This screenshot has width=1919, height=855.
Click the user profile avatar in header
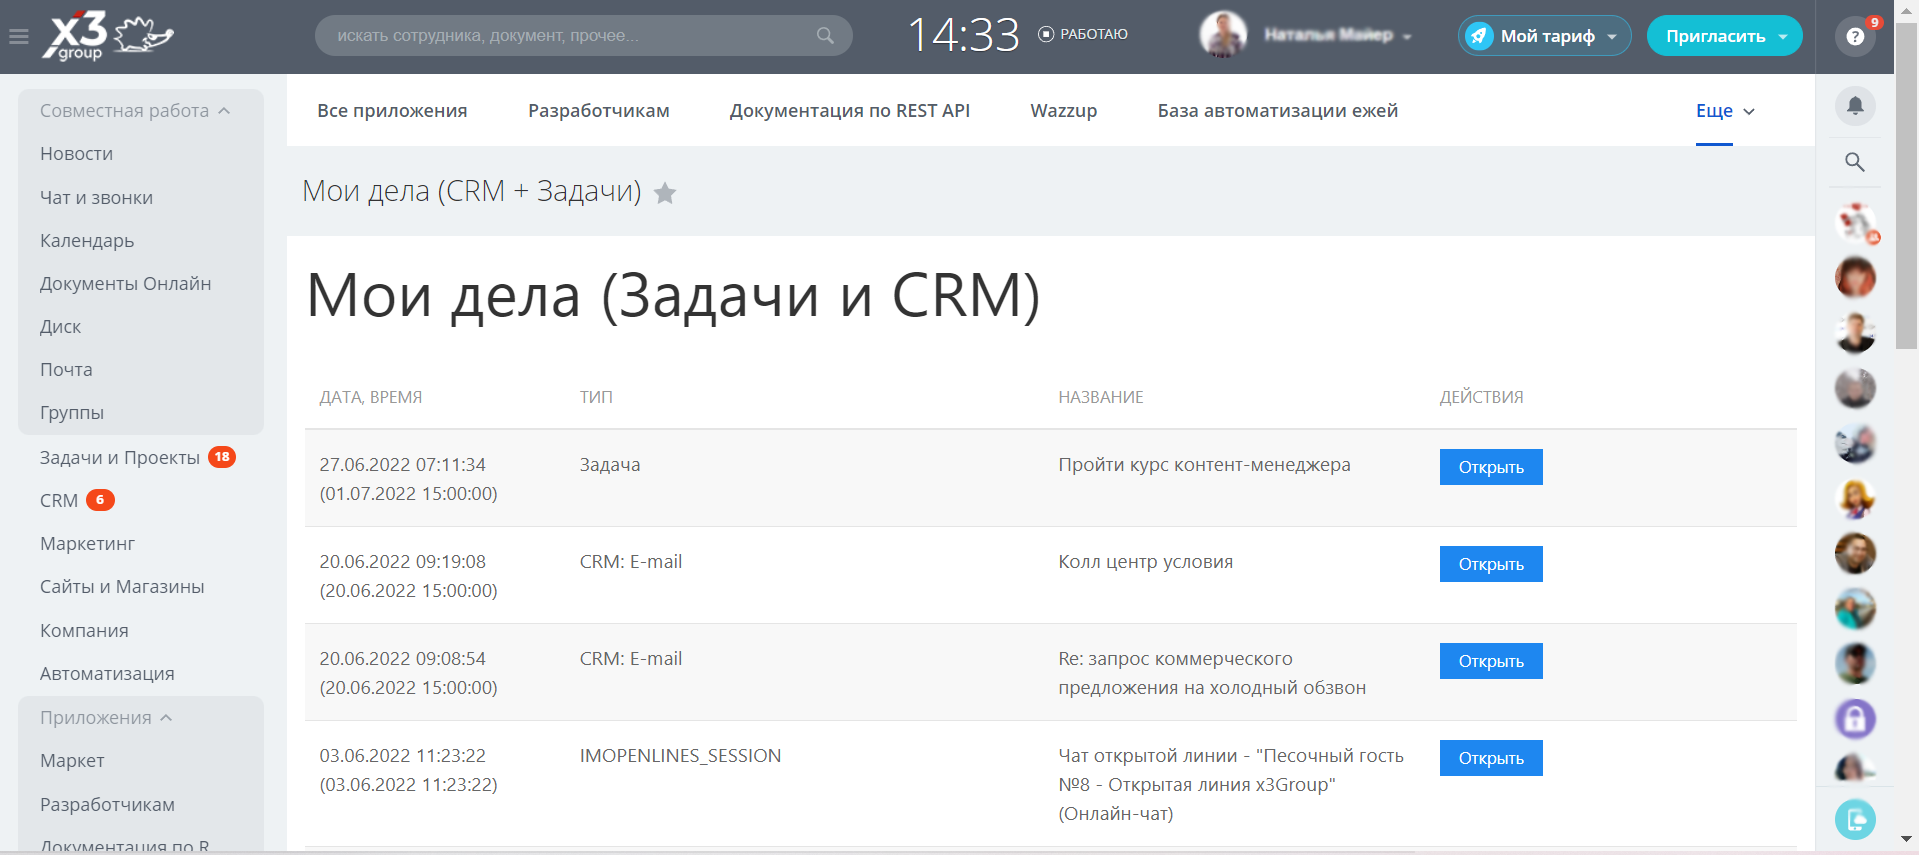pyautogui.click(x=1223, y=35)
